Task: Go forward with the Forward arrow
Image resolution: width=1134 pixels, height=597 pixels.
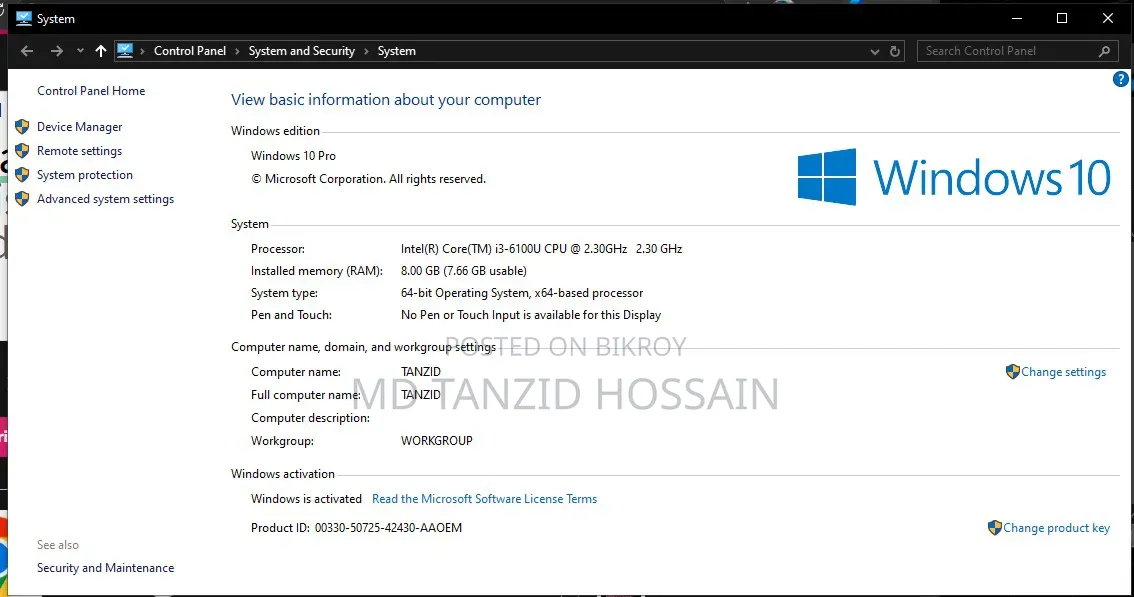Action: pos(56,51)
